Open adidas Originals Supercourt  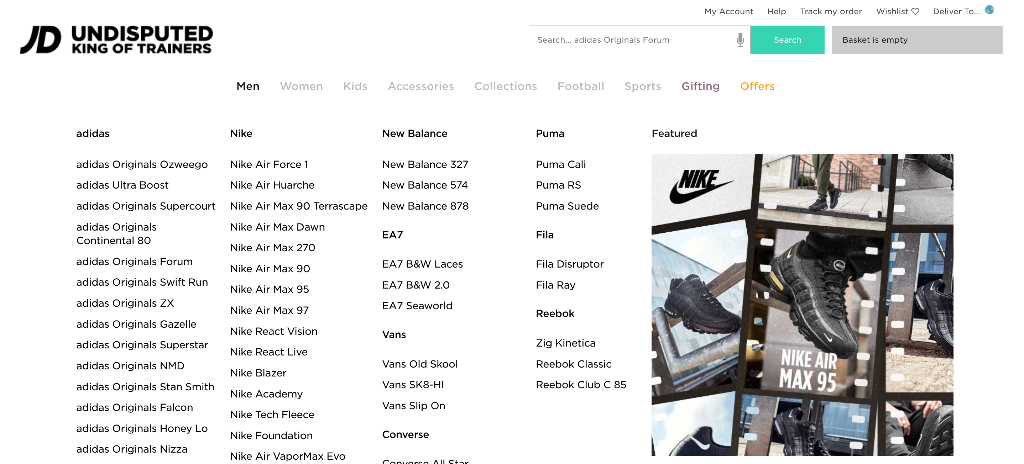(x=146, y=207)
